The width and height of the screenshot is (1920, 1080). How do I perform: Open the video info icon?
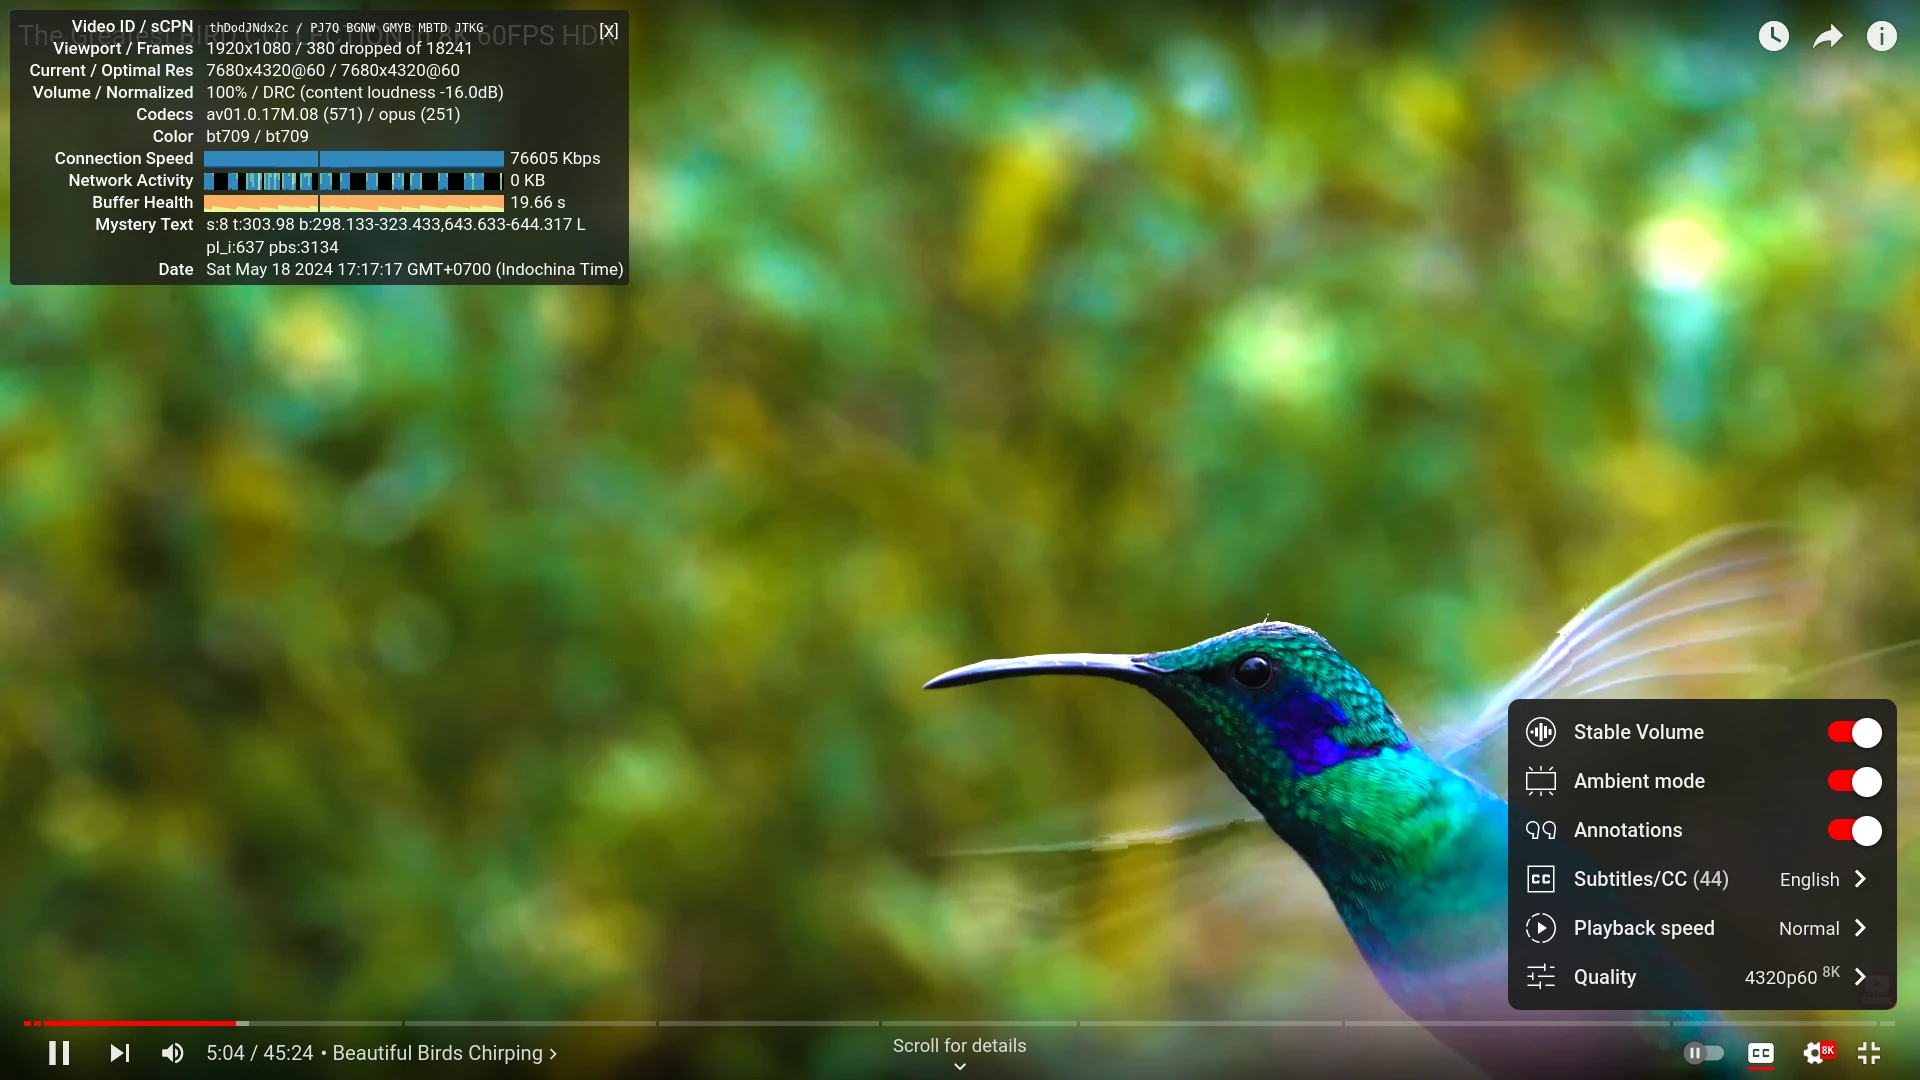(1881, 36)
